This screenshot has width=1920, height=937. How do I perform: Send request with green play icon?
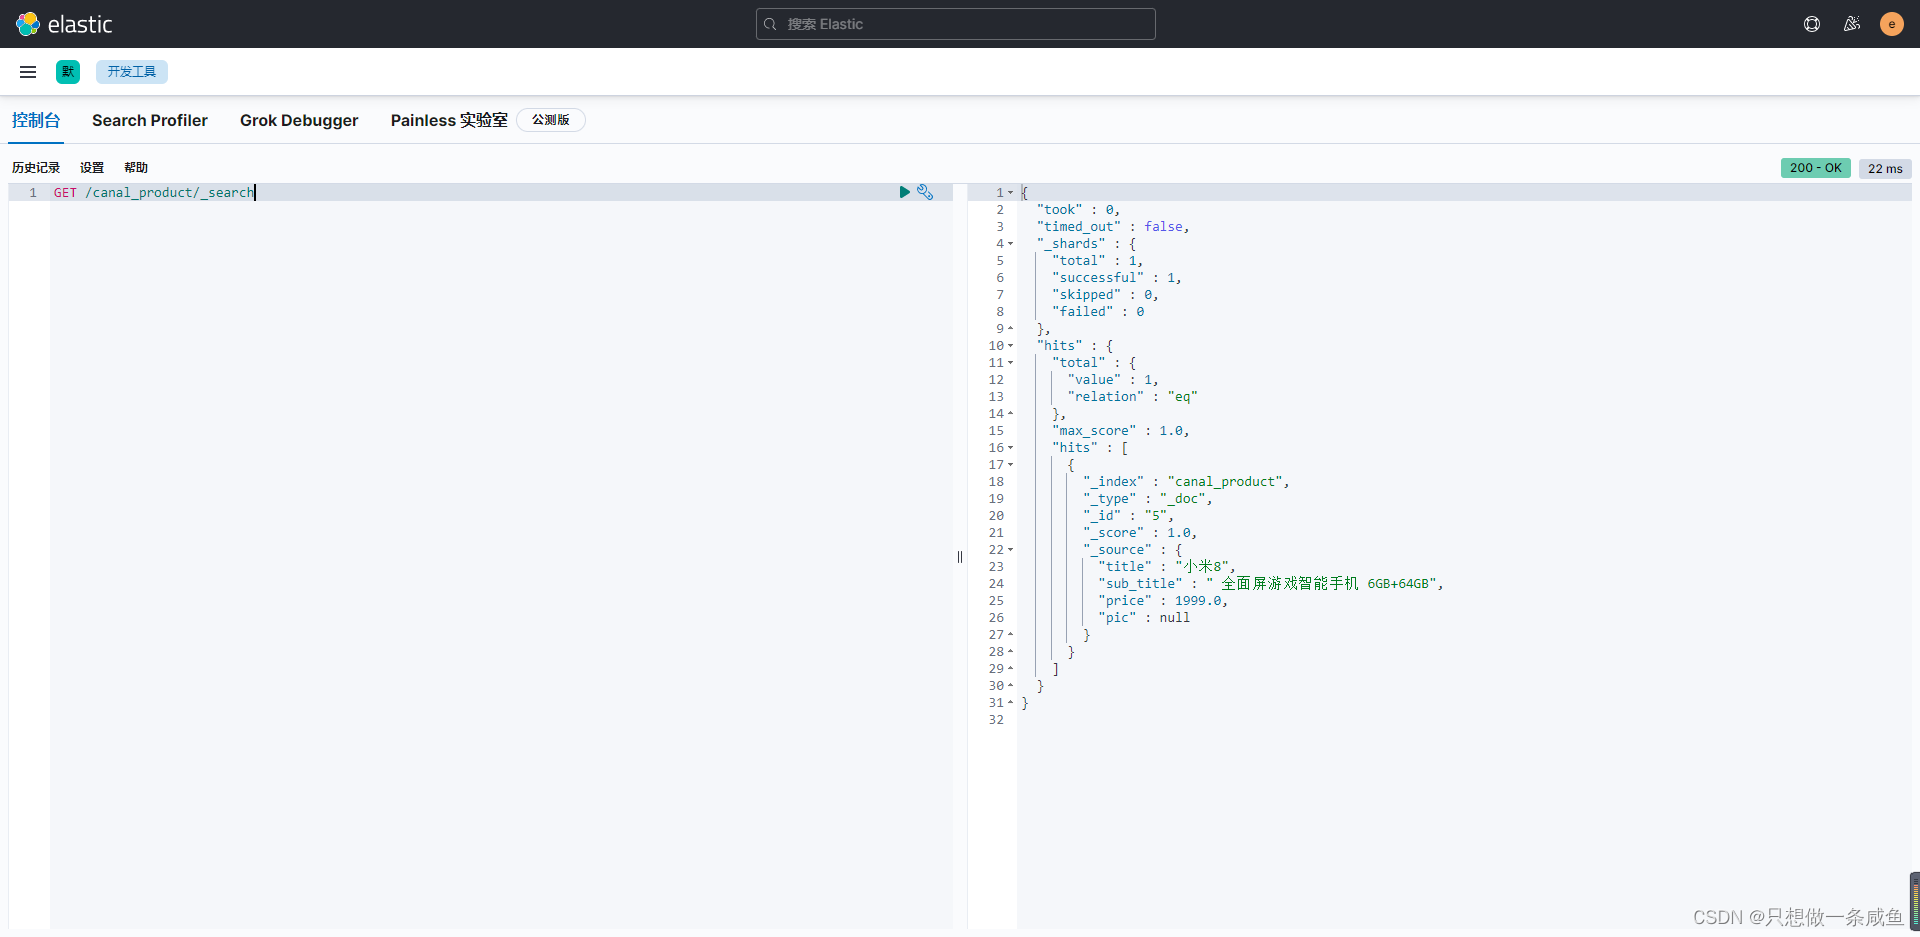pos(904,192)
